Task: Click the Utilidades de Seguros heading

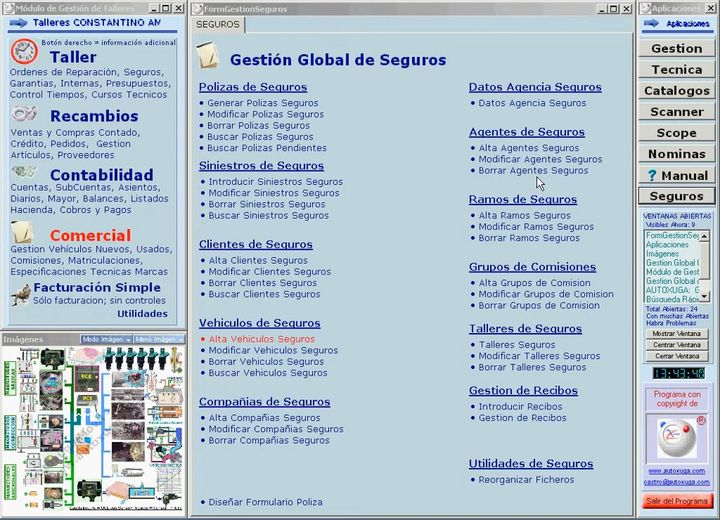Action: point(531,463)
